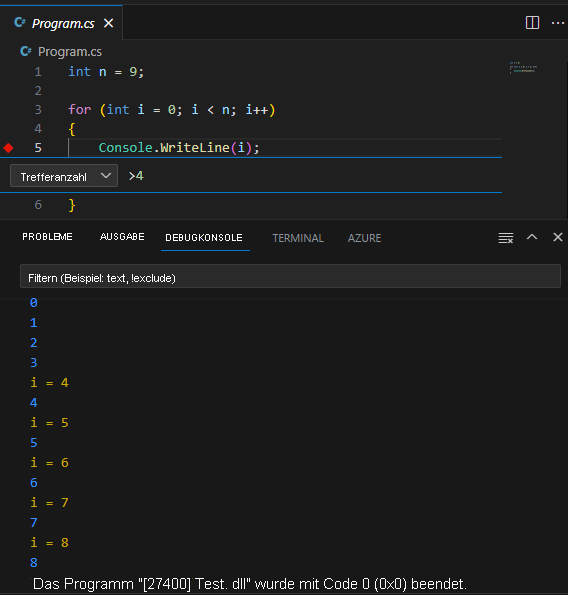Click the C# icon in the breadcrumb bar

[26, 51]
